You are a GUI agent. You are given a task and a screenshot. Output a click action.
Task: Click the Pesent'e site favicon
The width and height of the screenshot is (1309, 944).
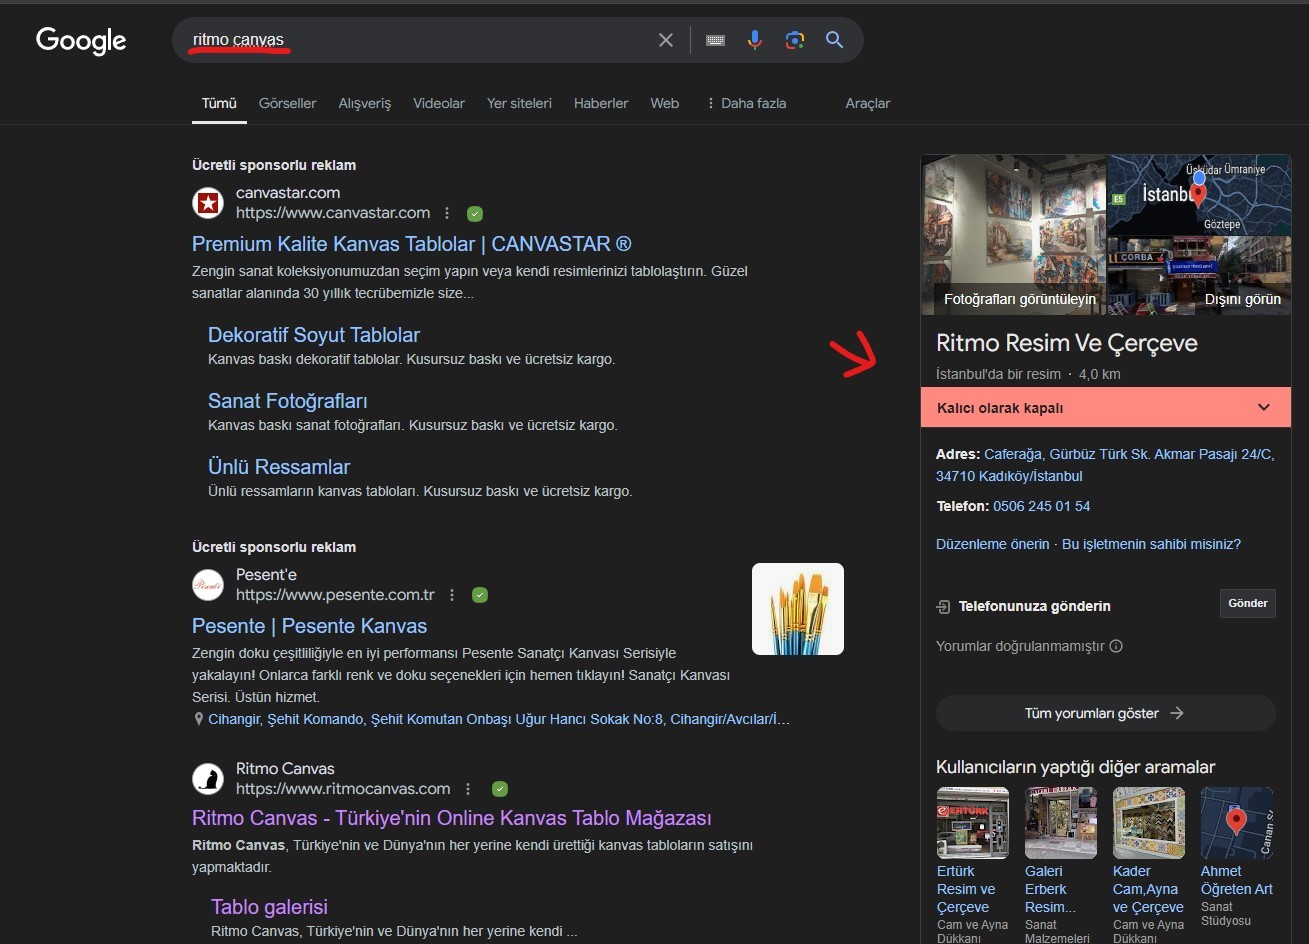pos(208,585)
